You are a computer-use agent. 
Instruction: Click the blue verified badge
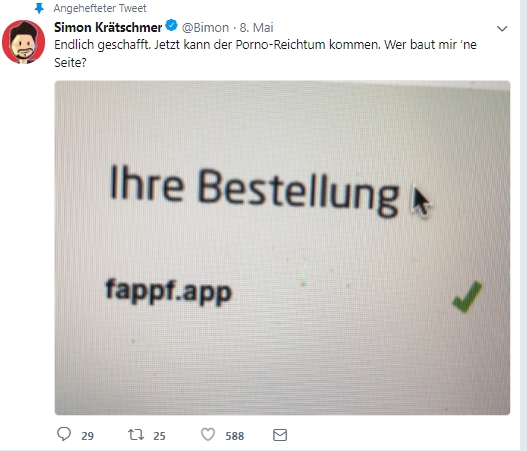click(172, 25)
